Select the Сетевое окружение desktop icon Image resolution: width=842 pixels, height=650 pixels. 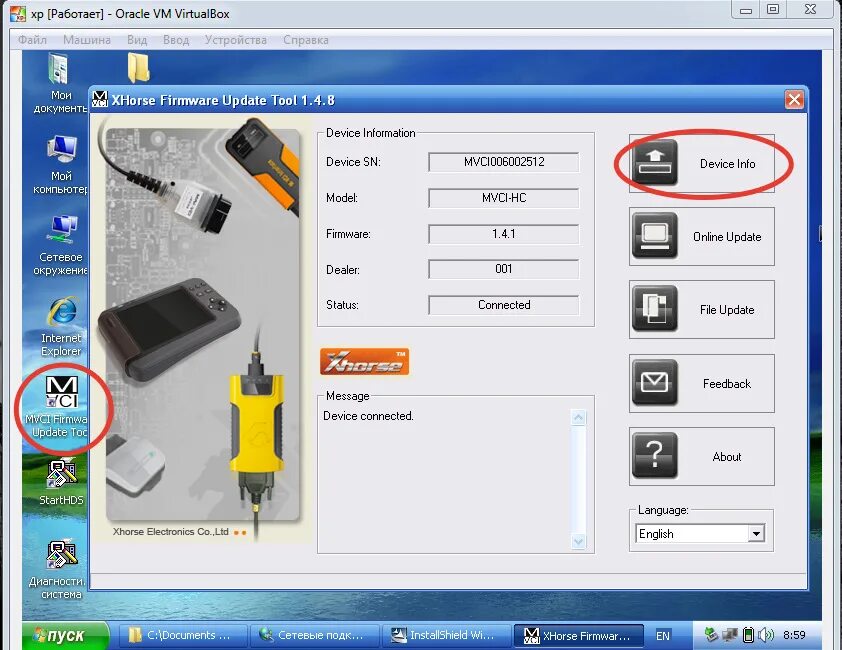pos(60,245)
